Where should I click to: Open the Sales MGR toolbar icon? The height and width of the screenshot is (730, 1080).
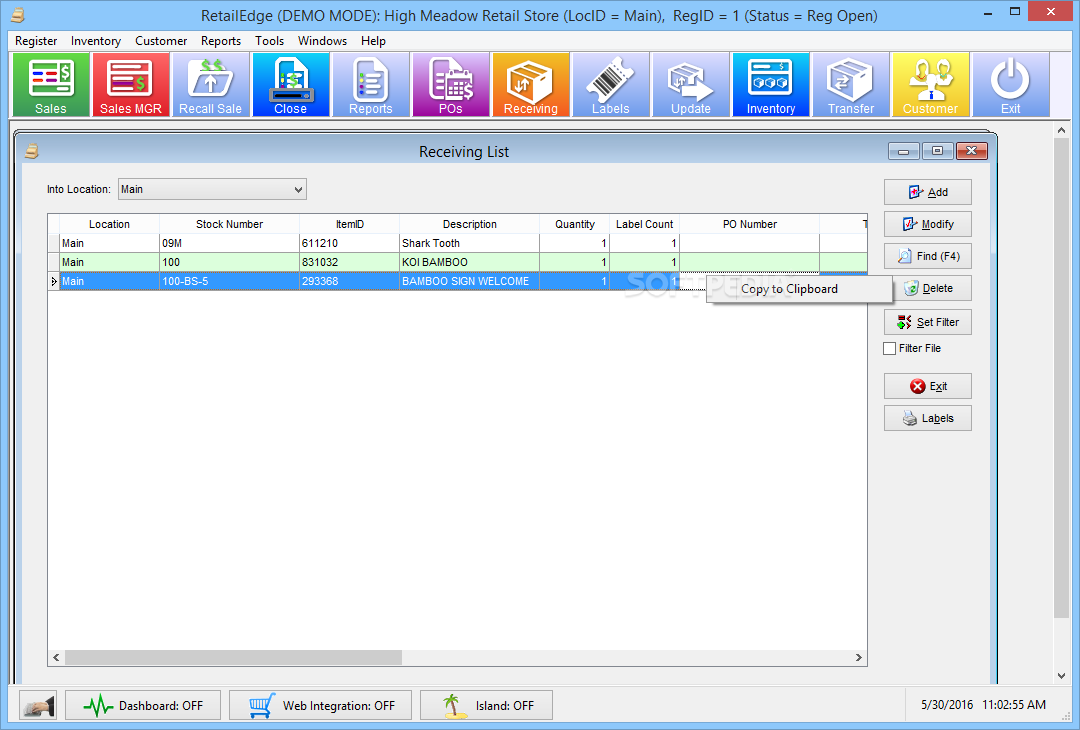131,85
